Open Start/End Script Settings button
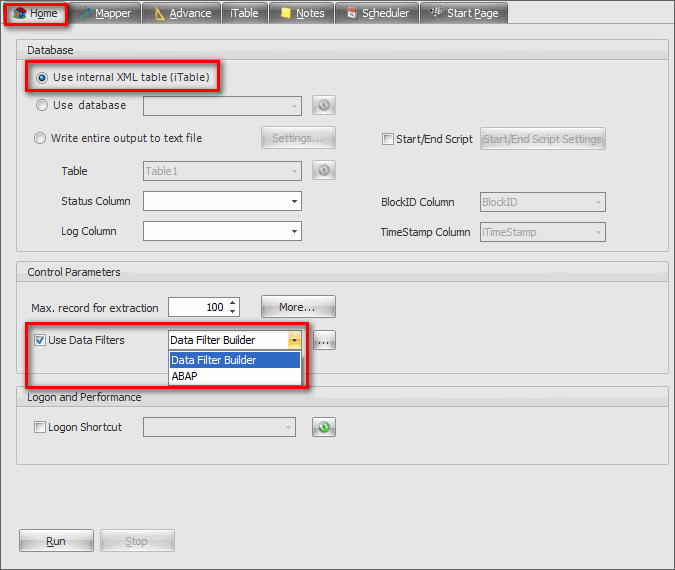 (x=542, y=139)
